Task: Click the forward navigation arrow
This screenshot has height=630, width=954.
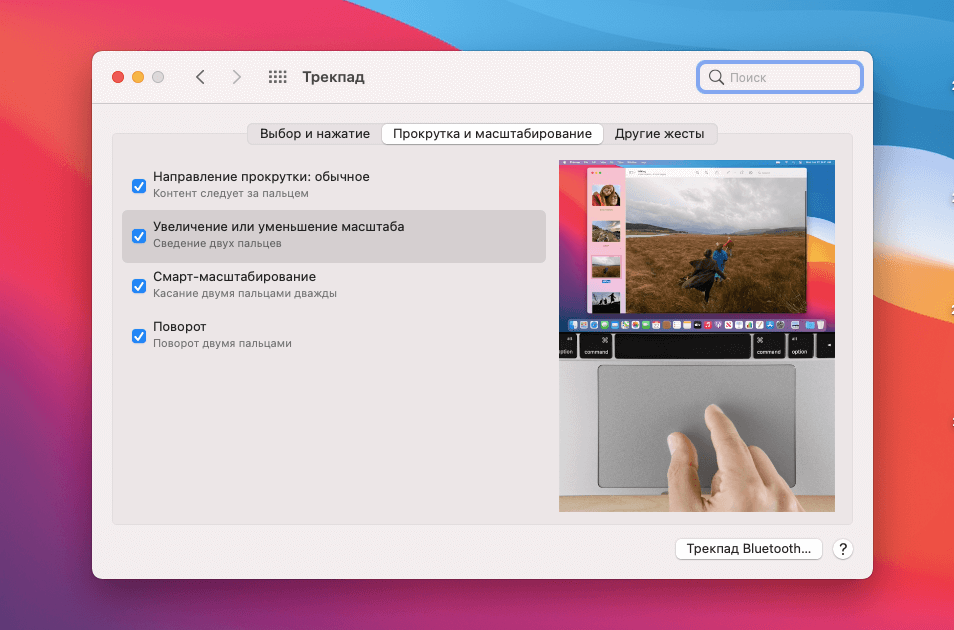Action: point(236,76)
